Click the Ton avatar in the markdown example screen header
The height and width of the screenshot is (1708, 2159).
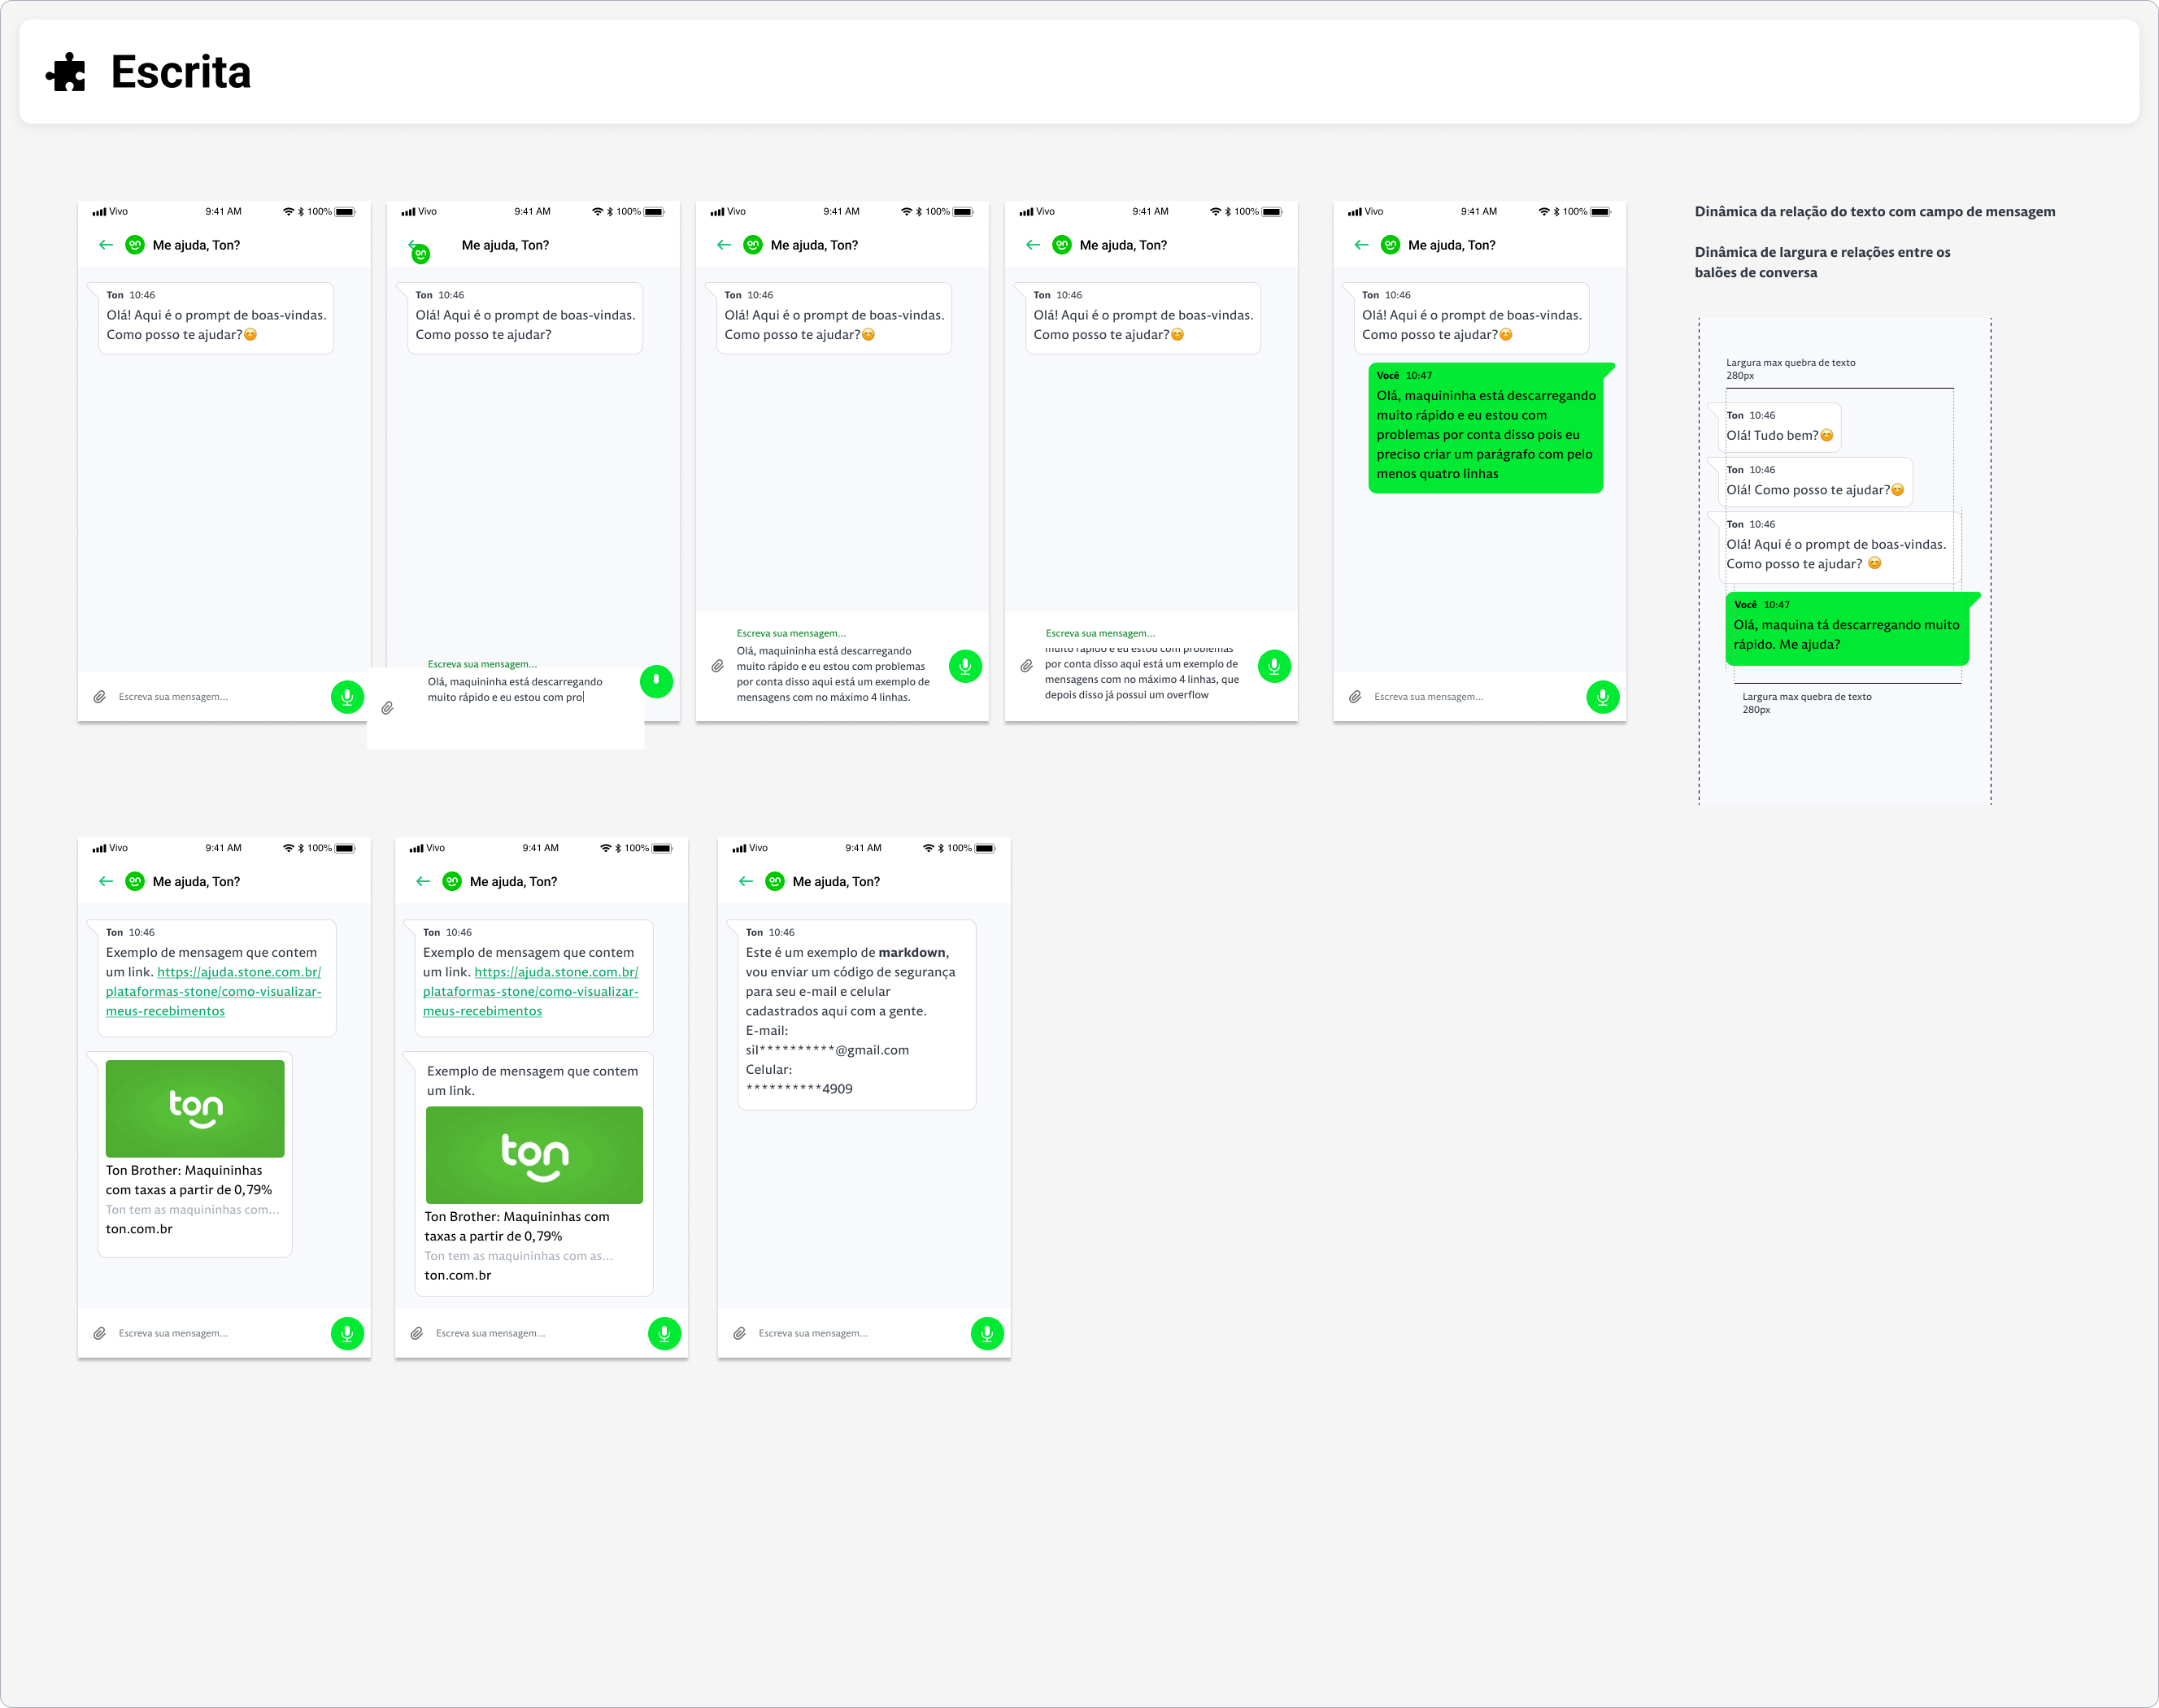775,881
